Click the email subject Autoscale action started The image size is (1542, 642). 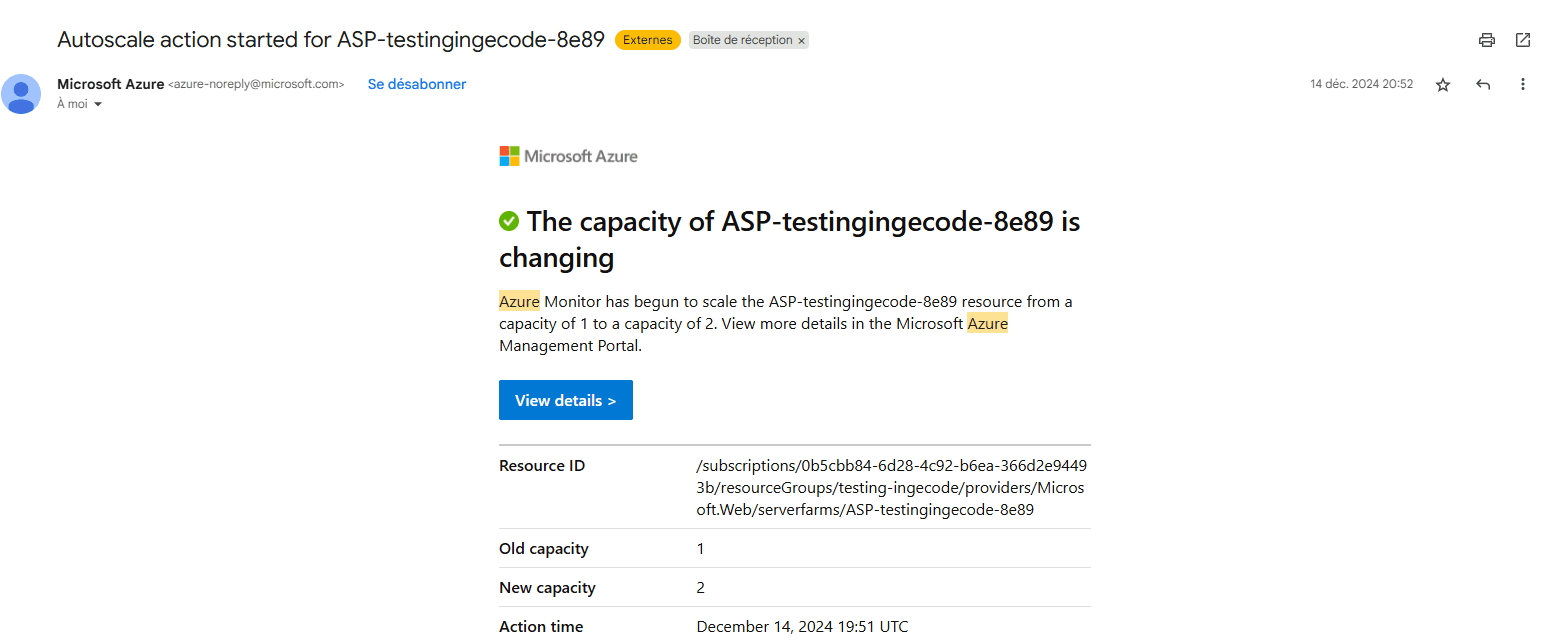[330, 40]
